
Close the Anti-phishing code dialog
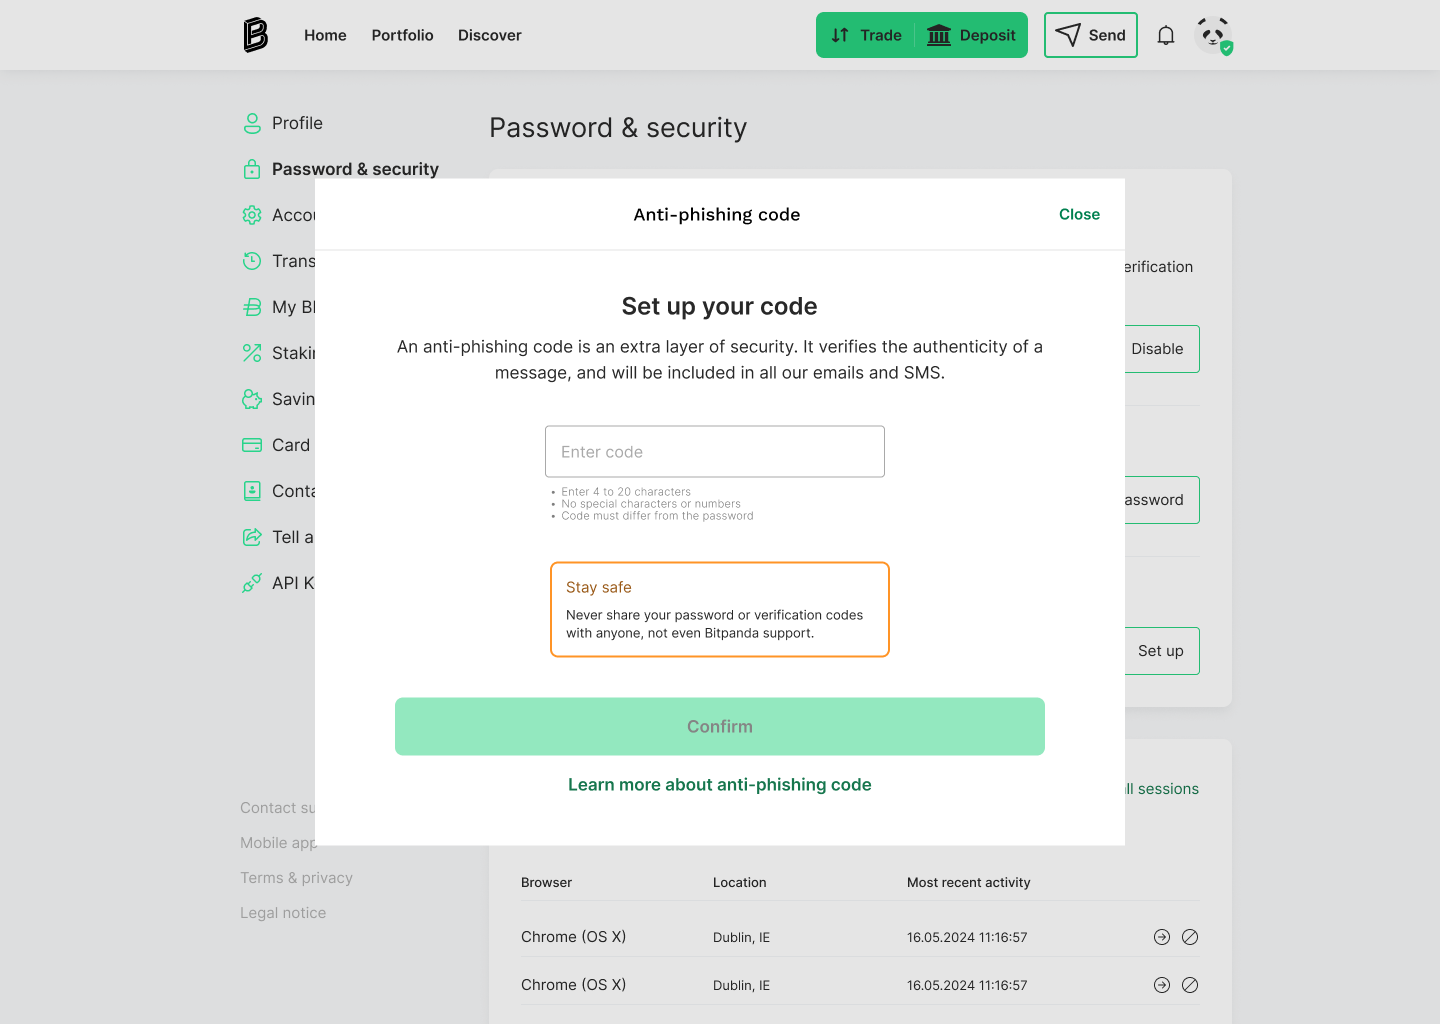1079,214
